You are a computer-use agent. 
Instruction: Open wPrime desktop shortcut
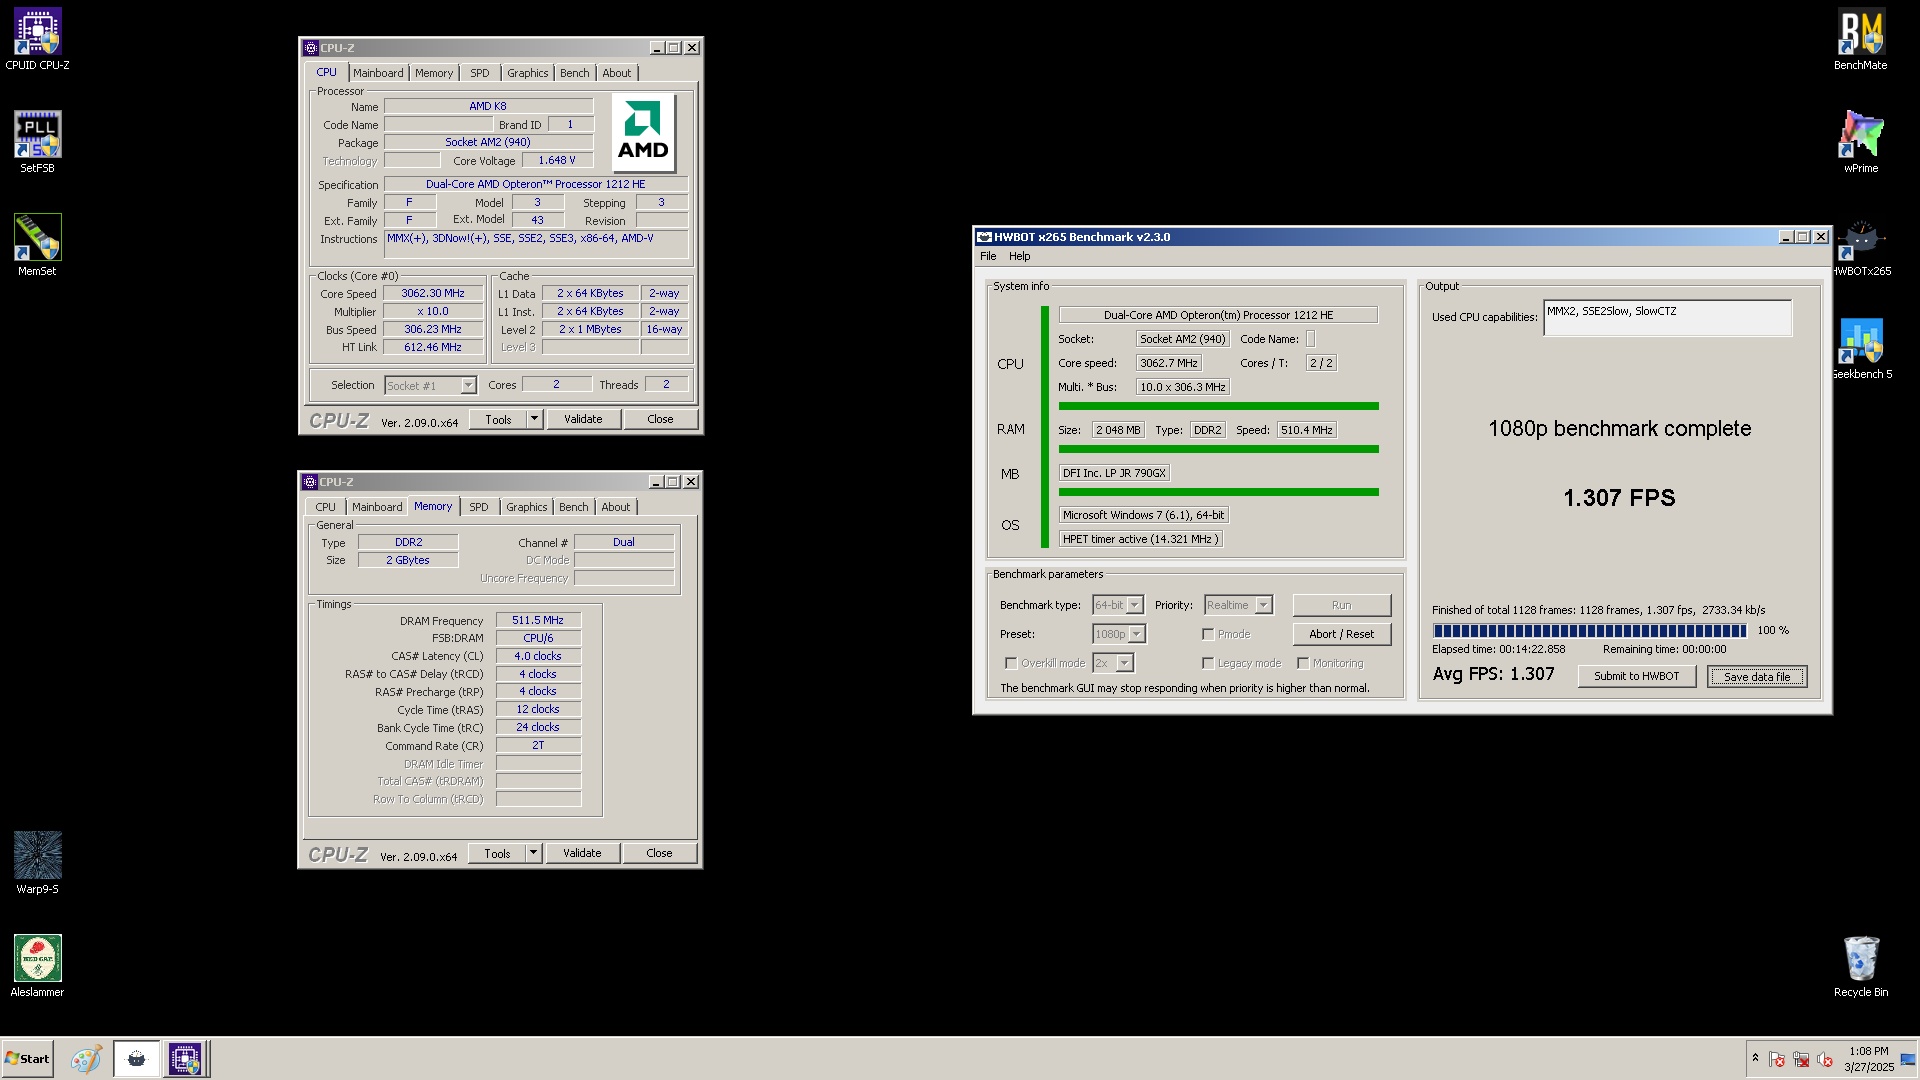coord(1861,142)
